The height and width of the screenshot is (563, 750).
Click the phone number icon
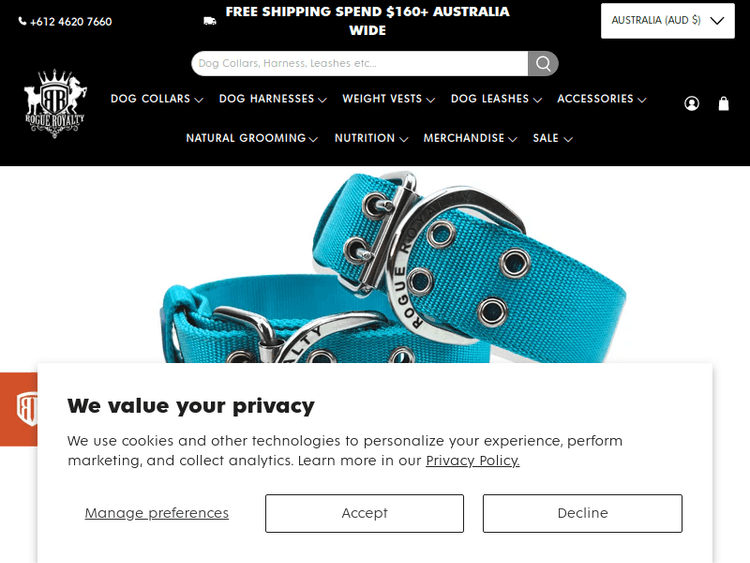(22, 21)
